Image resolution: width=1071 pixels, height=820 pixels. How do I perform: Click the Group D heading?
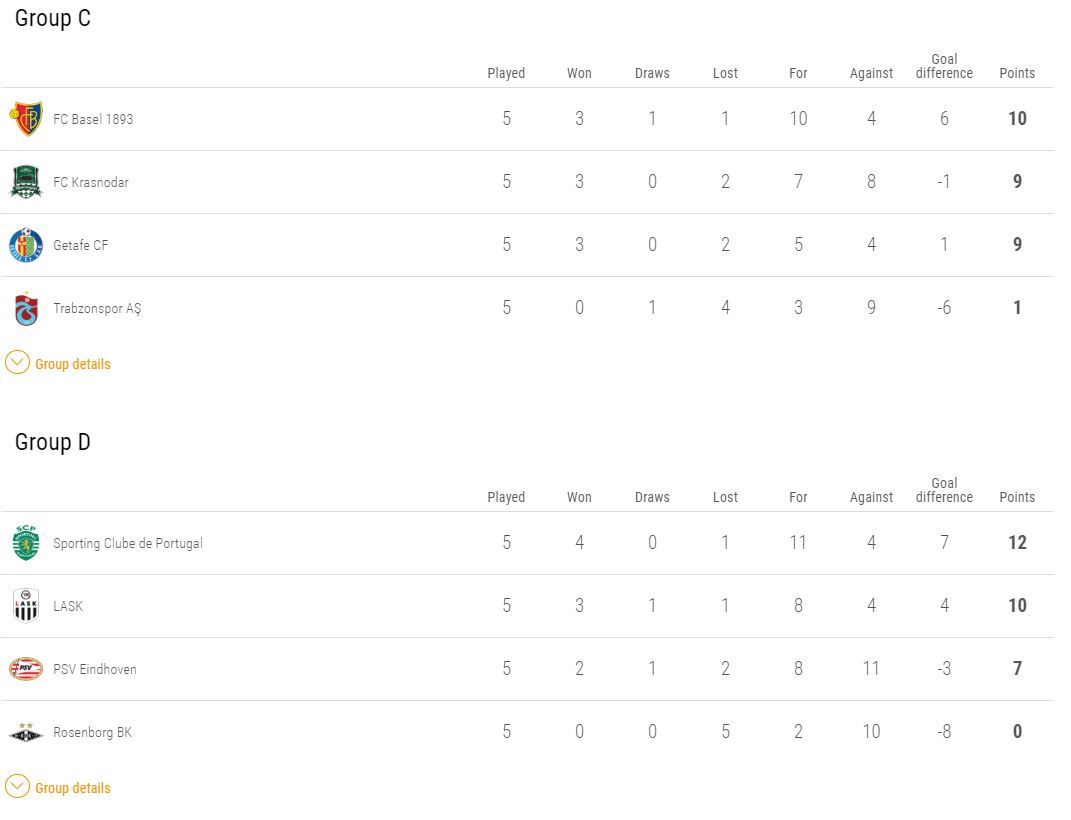(x=53, y=442)
